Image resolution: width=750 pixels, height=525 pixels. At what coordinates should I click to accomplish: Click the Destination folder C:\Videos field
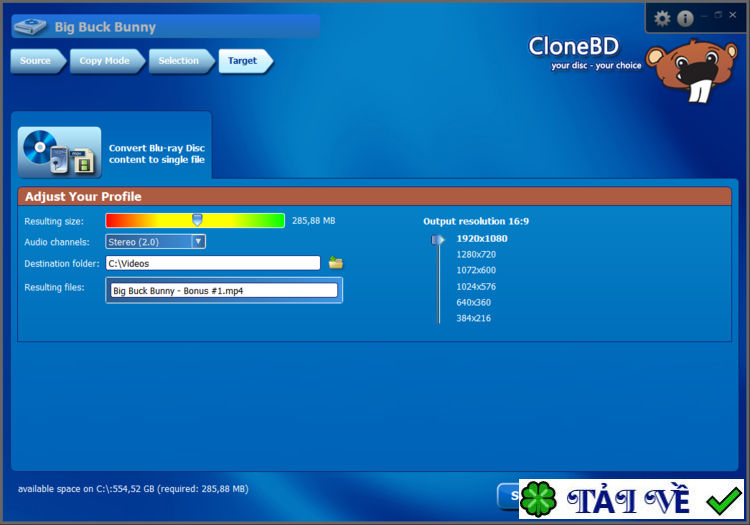coord(213,263)
